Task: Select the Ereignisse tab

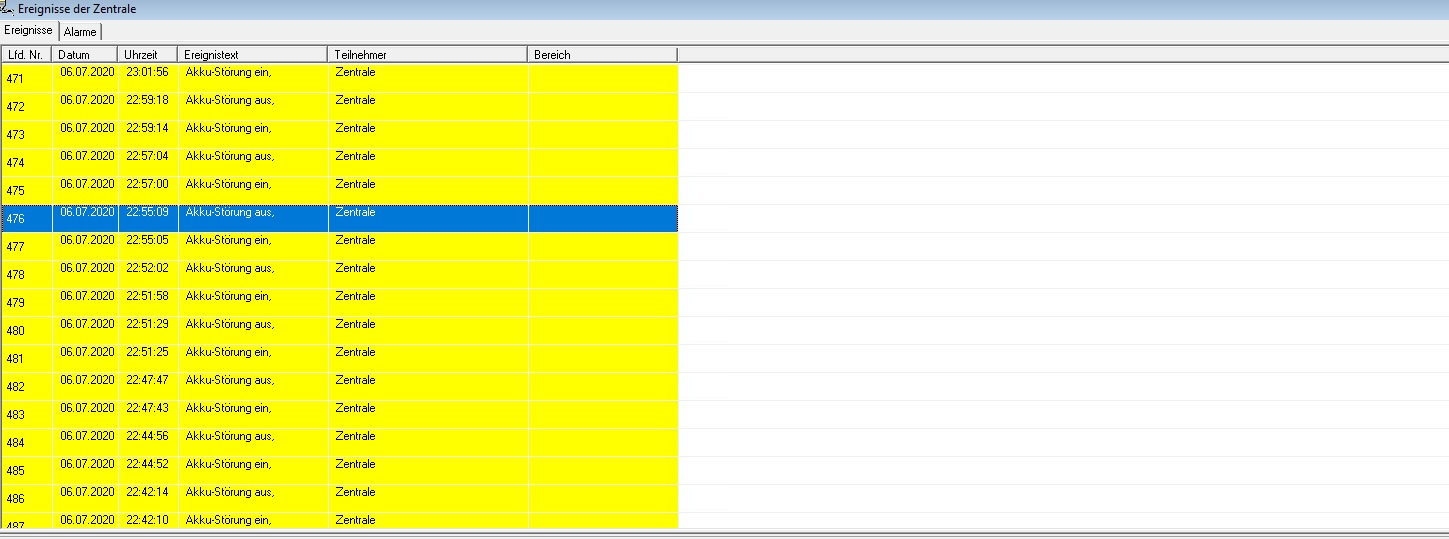Action: tap(28, 31)
